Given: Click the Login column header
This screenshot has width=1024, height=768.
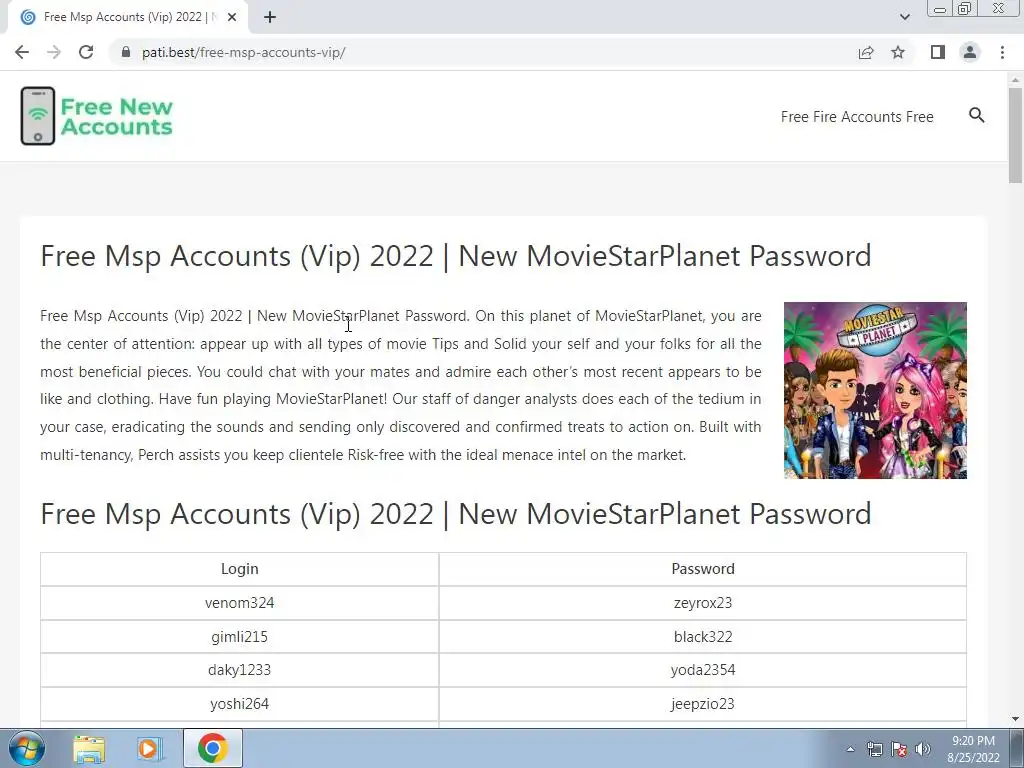Looking at the screenshot, I should tap(240, 569).
